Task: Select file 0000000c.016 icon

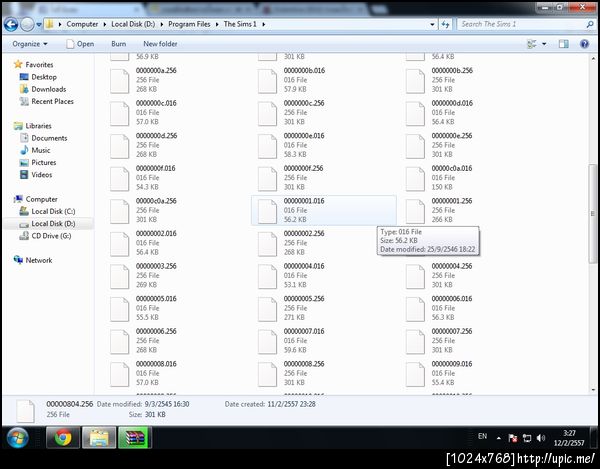Action: point(119,114)
